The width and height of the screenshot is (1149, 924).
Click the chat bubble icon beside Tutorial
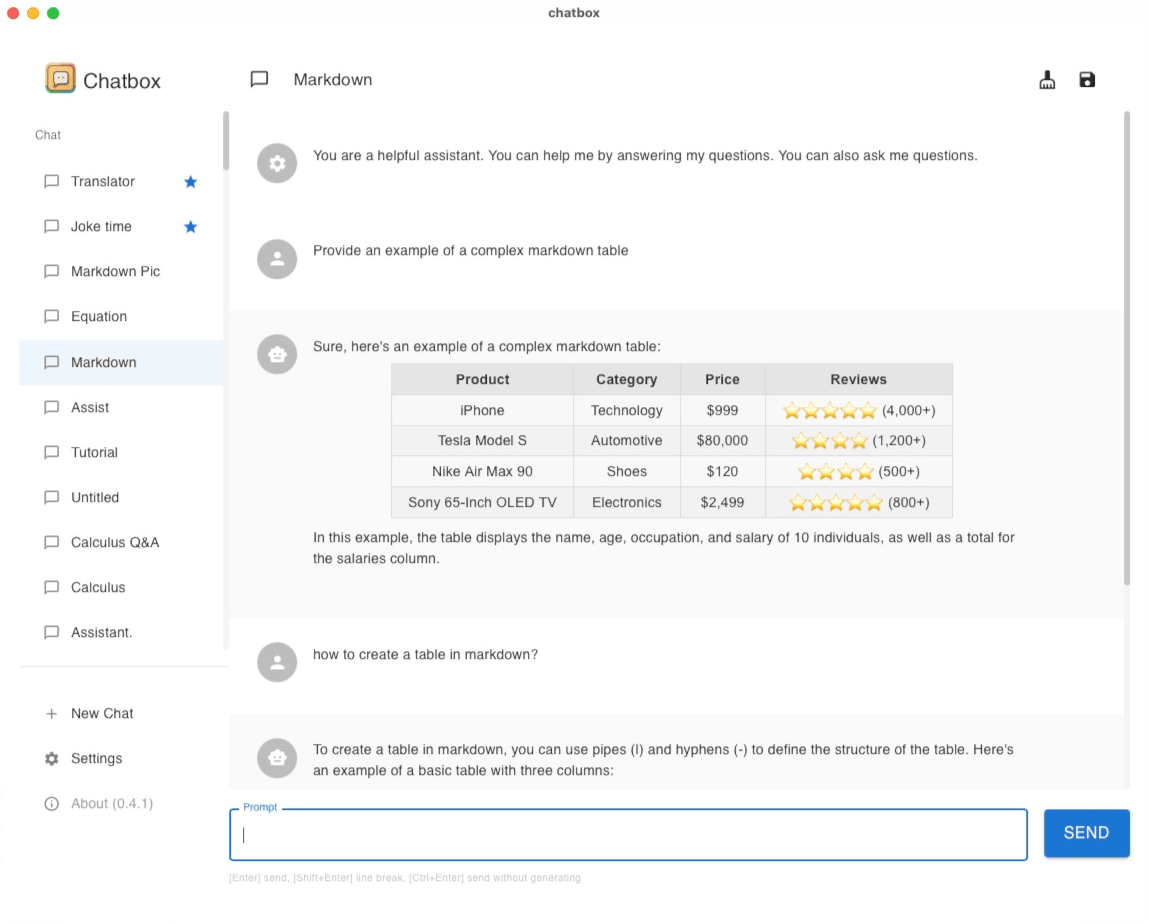pos(51,452)
